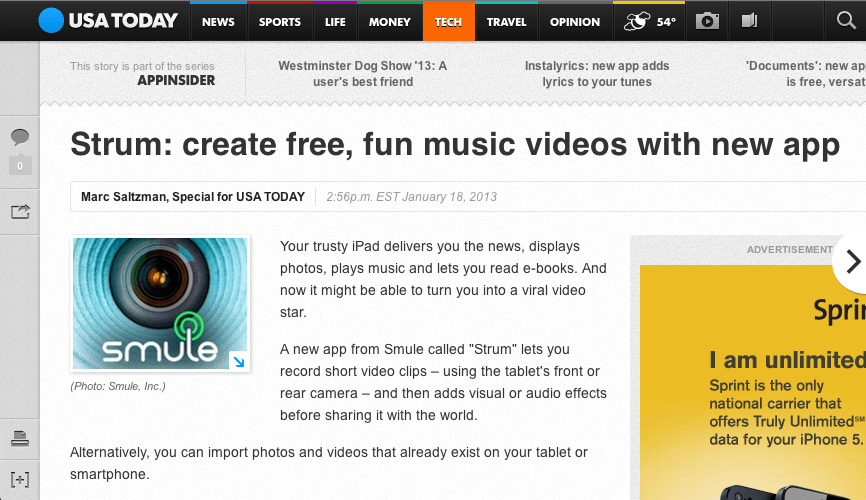Open site search with magnifying glass
The width and height of the screenshot is (866, 500).
coord(846,21)
